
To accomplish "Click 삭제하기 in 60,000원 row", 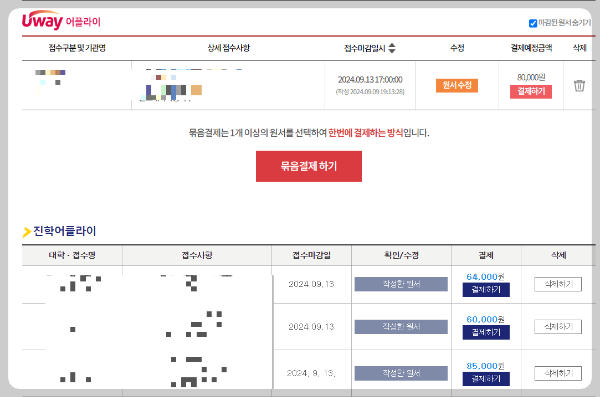I will [x=558, y=327].
